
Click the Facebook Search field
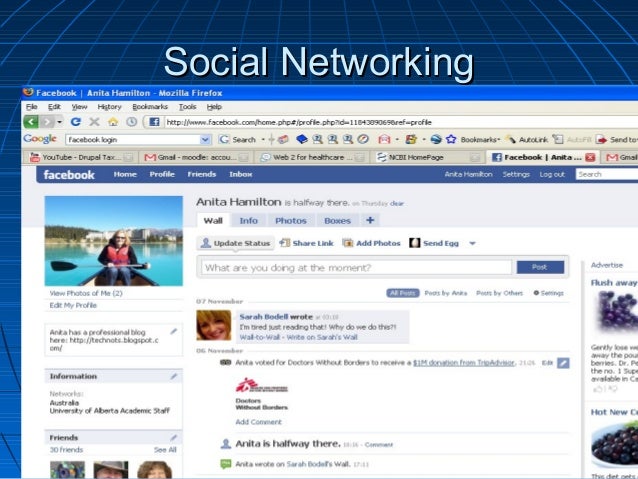click(607, 174)
